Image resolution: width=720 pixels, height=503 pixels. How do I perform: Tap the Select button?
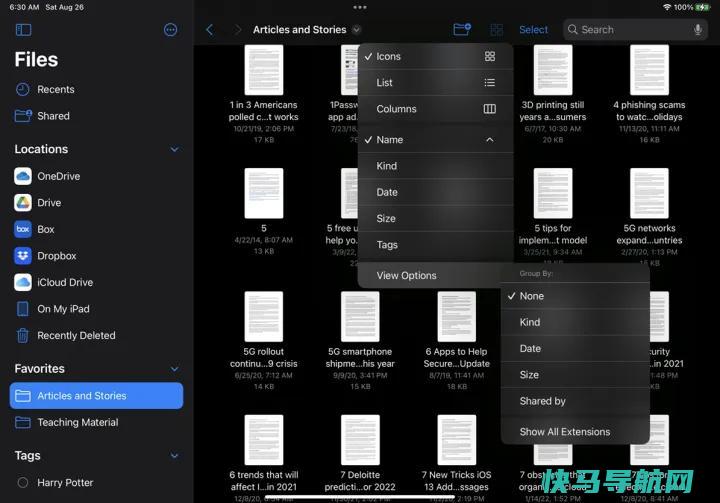pos(533,30)
